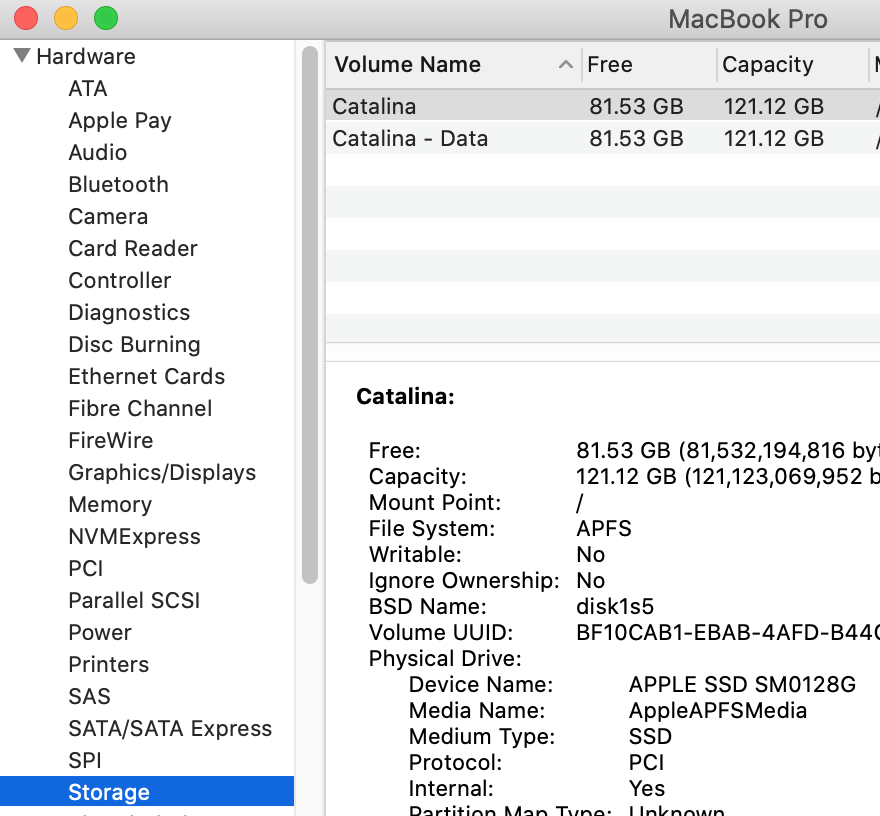Sort by the Capacity column header
This screenshot has width=880, height=816.
pyautogui.click(x=767, y=65)
